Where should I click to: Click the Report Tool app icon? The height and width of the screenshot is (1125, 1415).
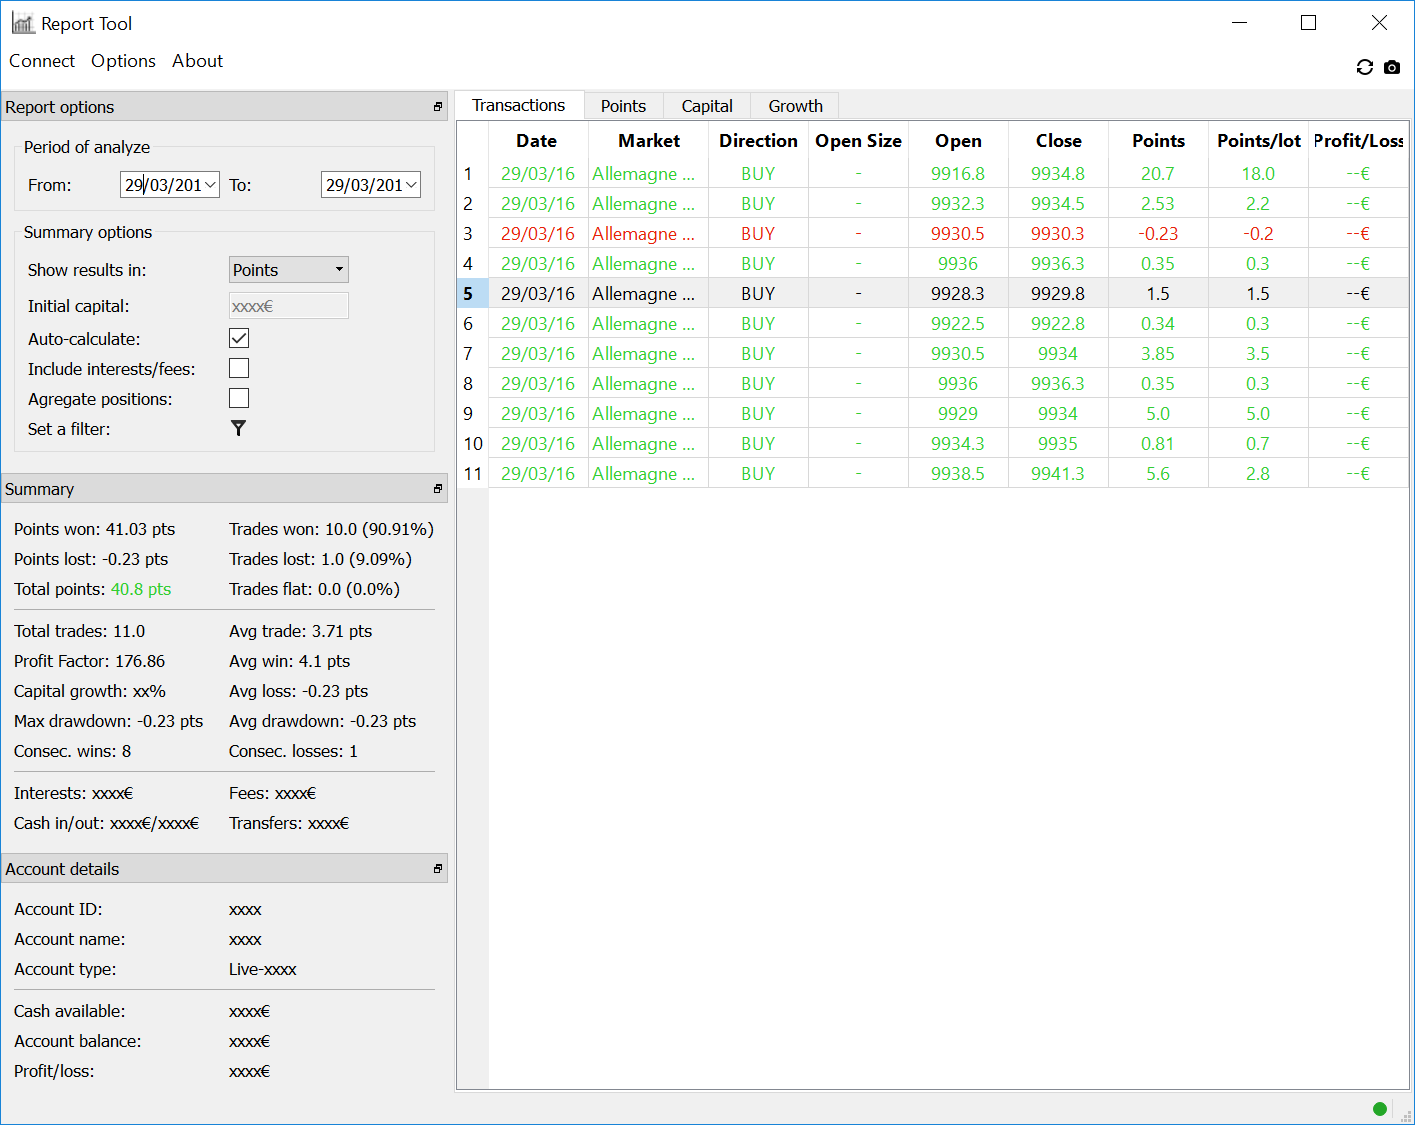coord(22,23)
